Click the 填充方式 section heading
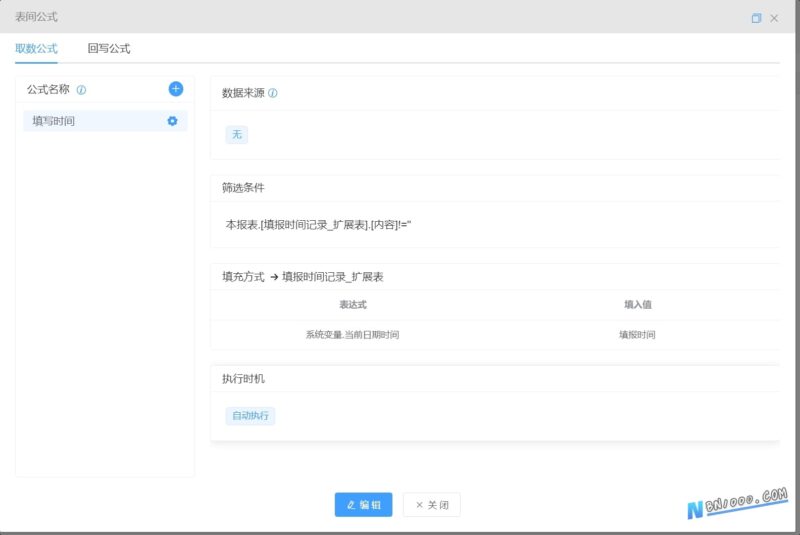 [x=243, y=276]
